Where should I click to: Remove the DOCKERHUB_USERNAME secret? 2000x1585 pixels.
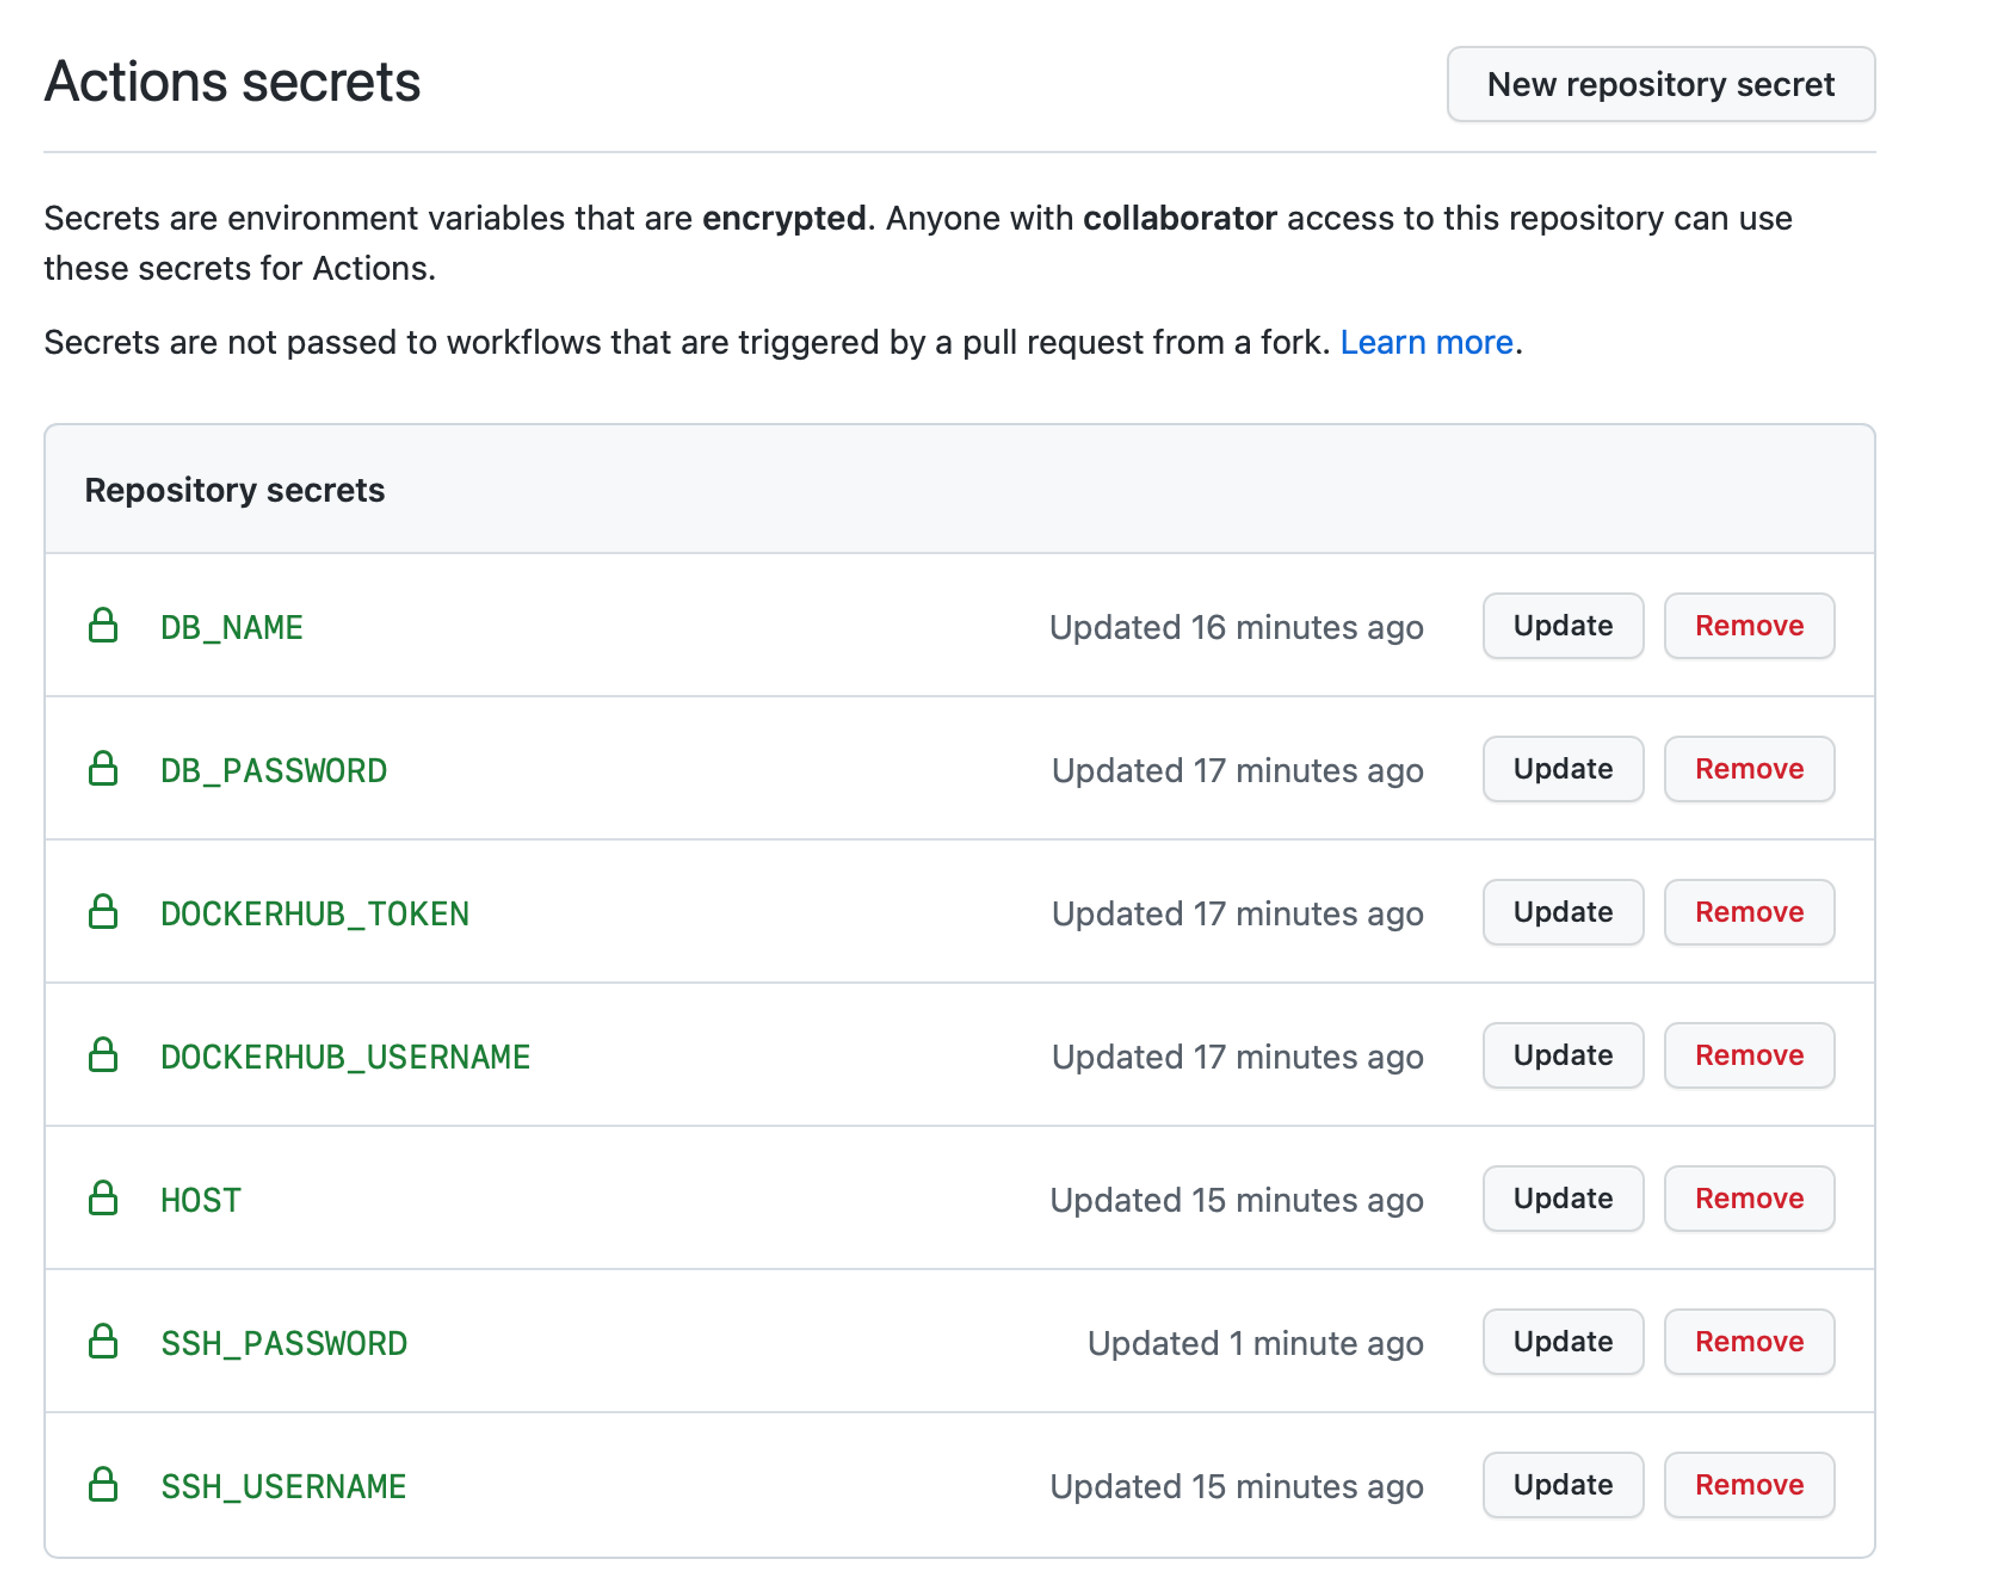(x=1748, y=1055)
